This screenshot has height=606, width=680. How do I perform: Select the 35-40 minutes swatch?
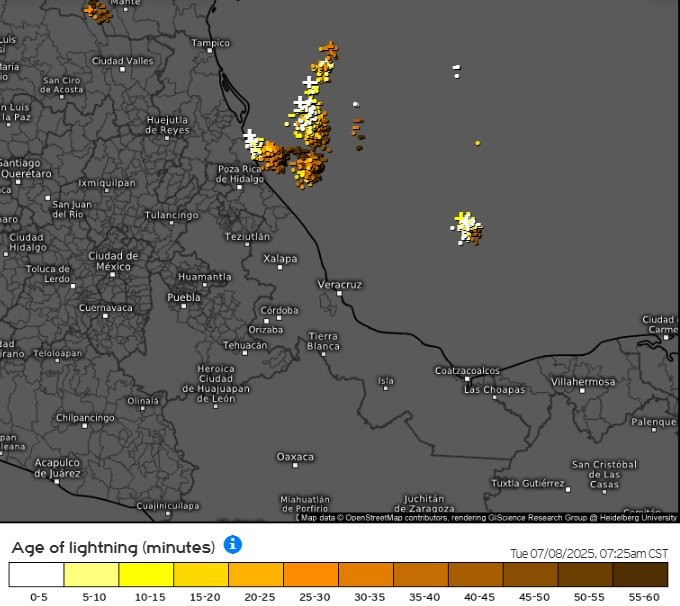[x=421, y=575]
